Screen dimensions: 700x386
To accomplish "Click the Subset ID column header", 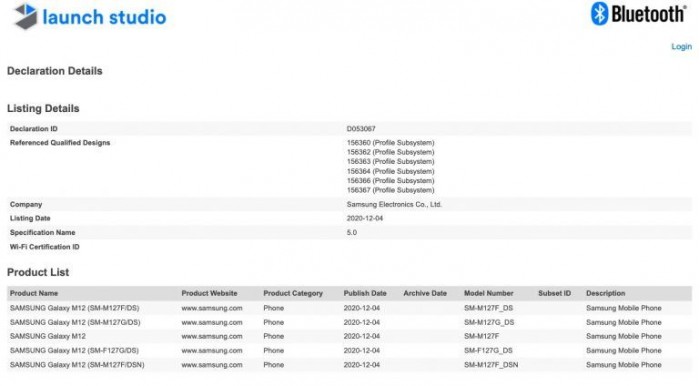I will (554, 293).
